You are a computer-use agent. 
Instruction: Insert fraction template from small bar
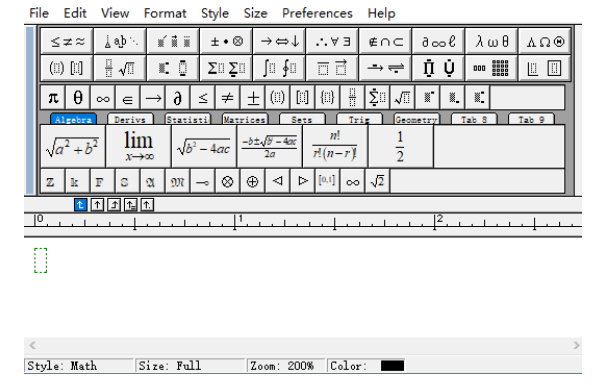click(352, 98)
